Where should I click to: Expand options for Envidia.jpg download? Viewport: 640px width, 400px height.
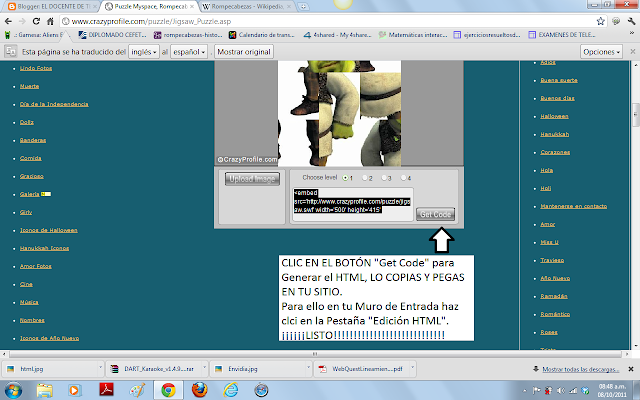coord(309,369)
